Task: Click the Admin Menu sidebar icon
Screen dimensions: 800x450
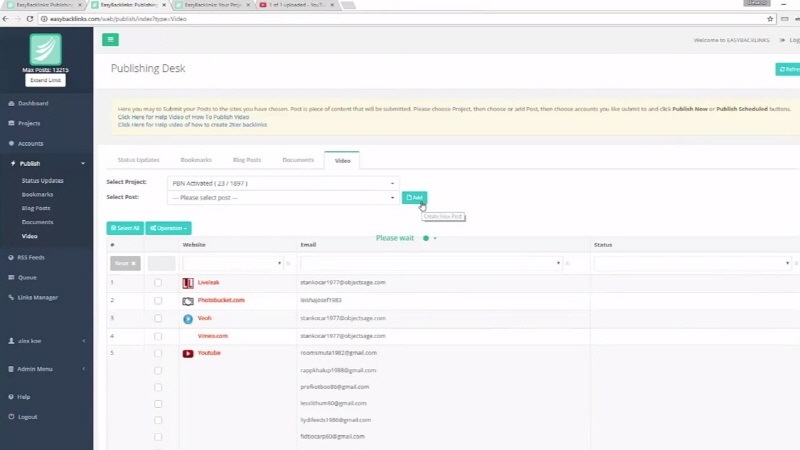Action: [11, 369]
